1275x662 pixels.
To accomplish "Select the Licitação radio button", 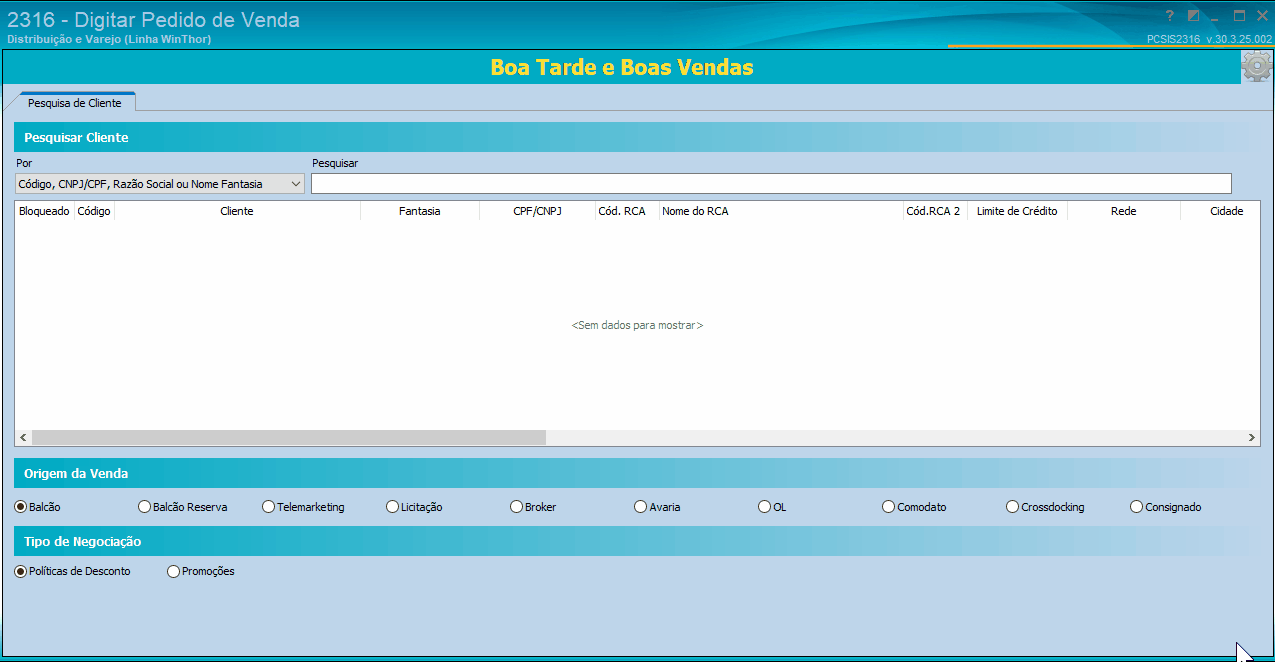I will (x=414, y=507).
